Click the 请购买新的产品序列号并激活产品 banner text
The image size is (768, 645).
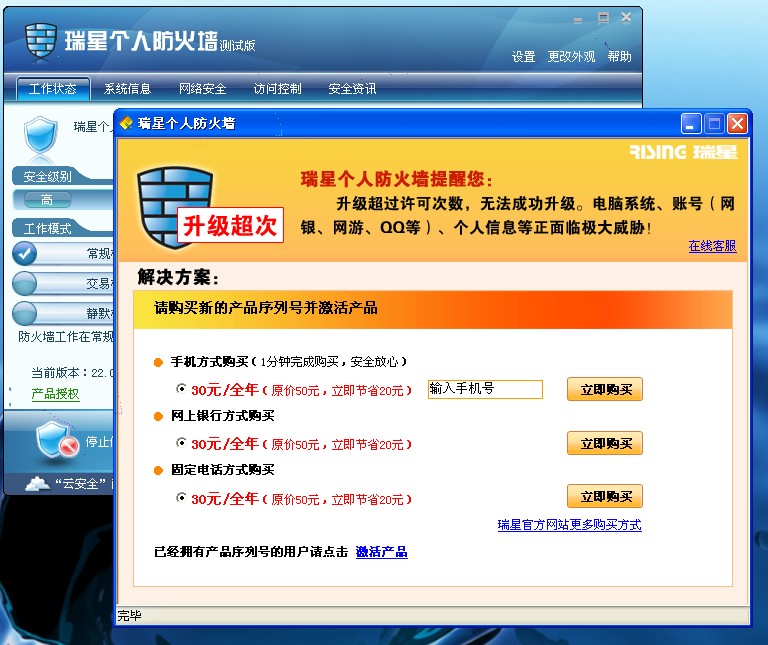coord(266,308)
